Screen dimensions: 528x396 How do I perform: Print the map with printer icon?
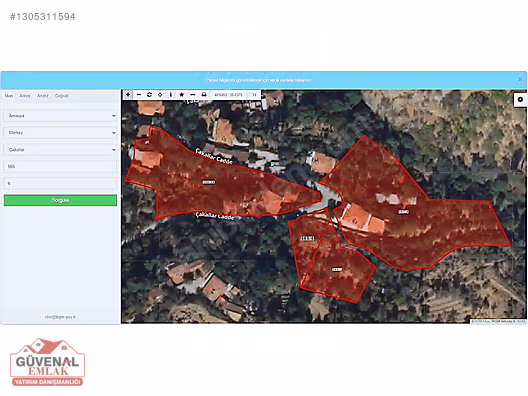(x=204, y=95)
